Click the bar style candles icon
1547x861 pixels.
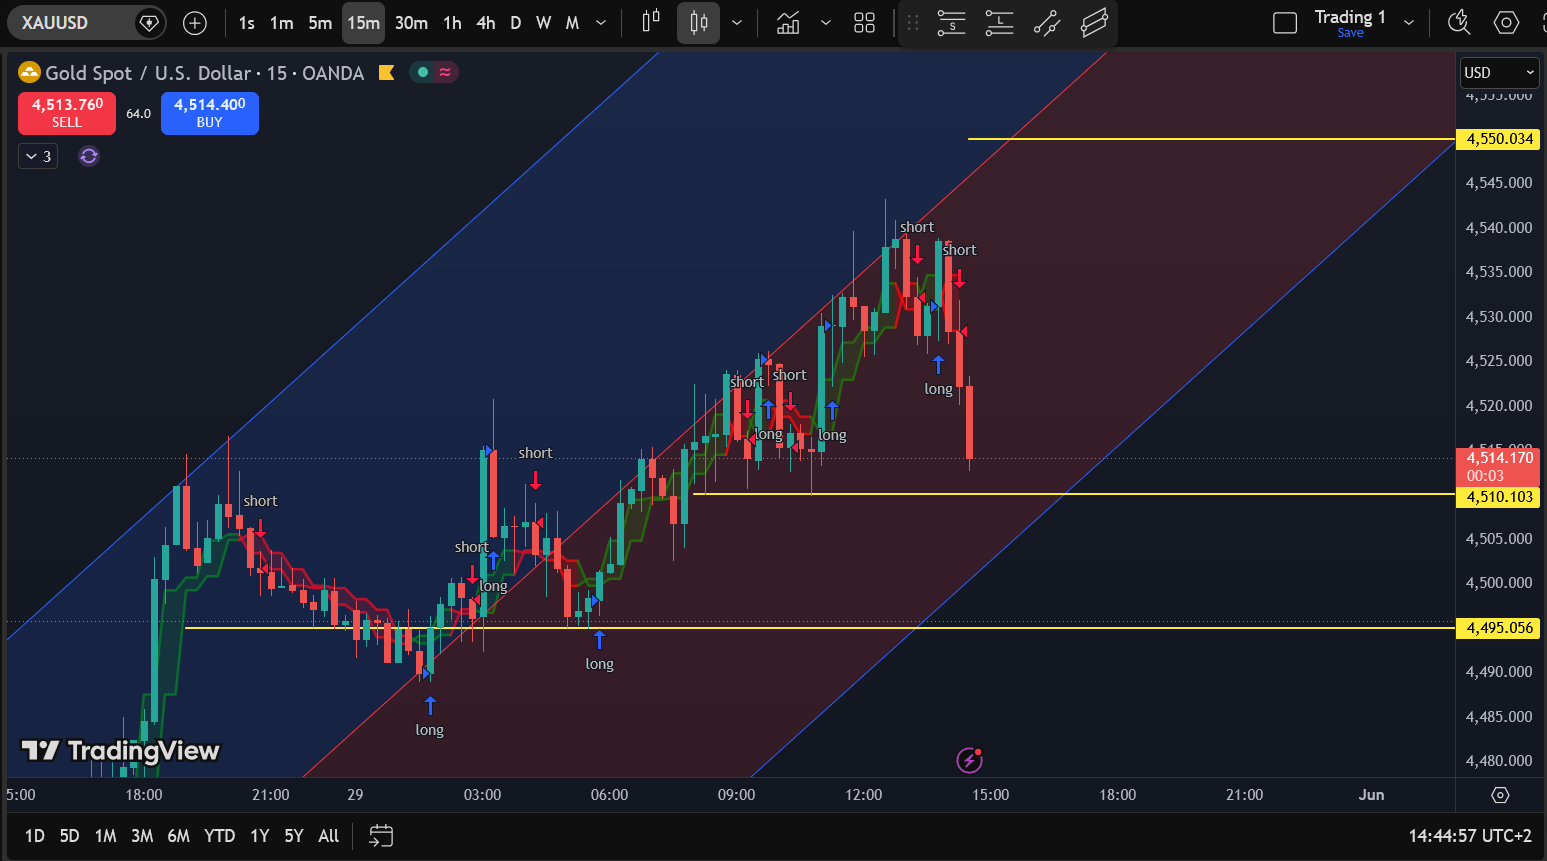(x=698, y=22)
